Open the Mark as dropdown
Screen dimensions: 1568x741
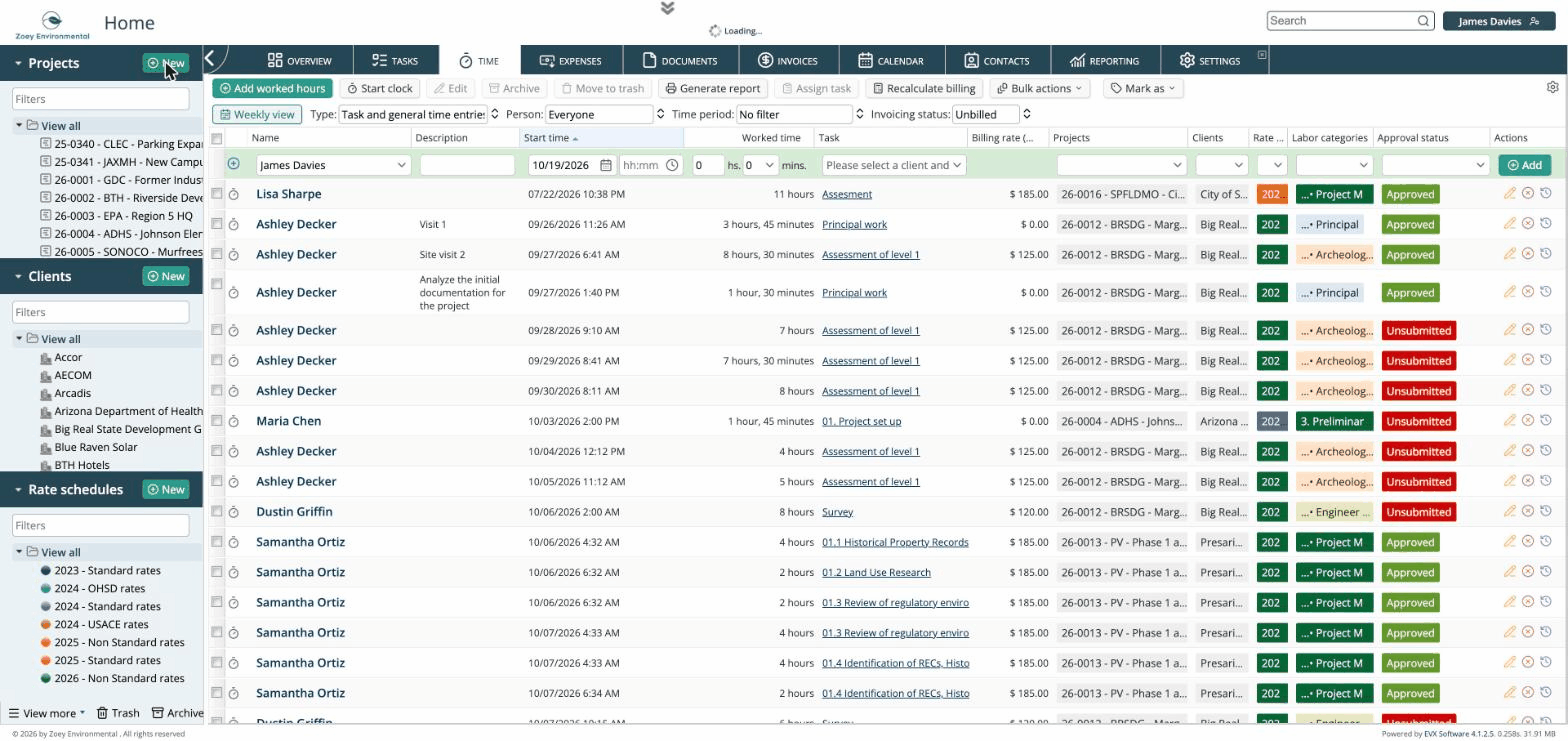coord(1143,89)
